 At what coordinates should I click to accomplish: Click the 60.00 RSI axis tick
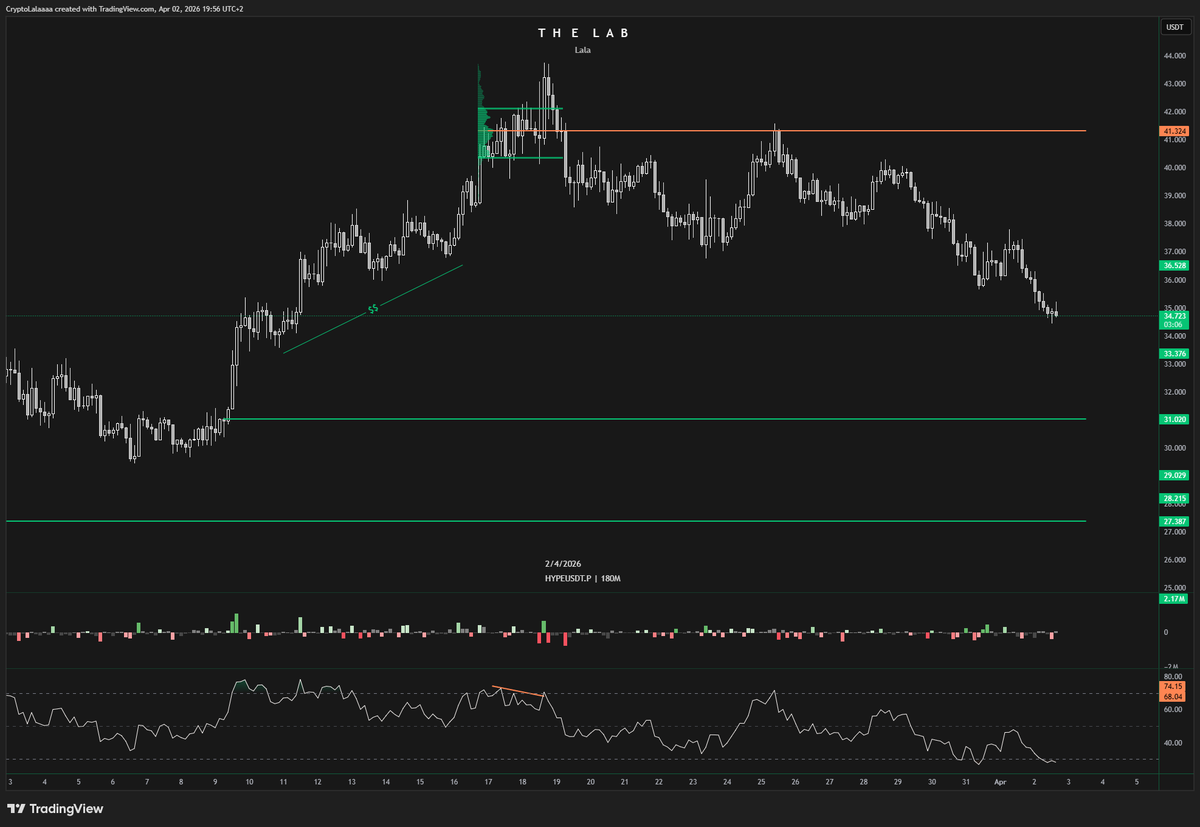point(1173,709)
